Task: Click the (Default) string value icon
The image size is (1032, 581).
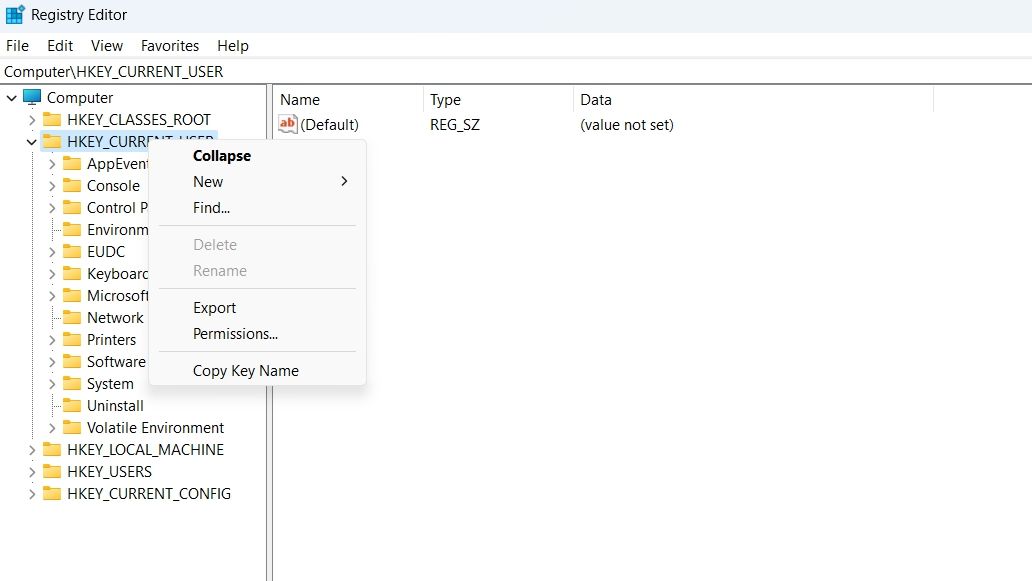Action: tap(288, 124)
